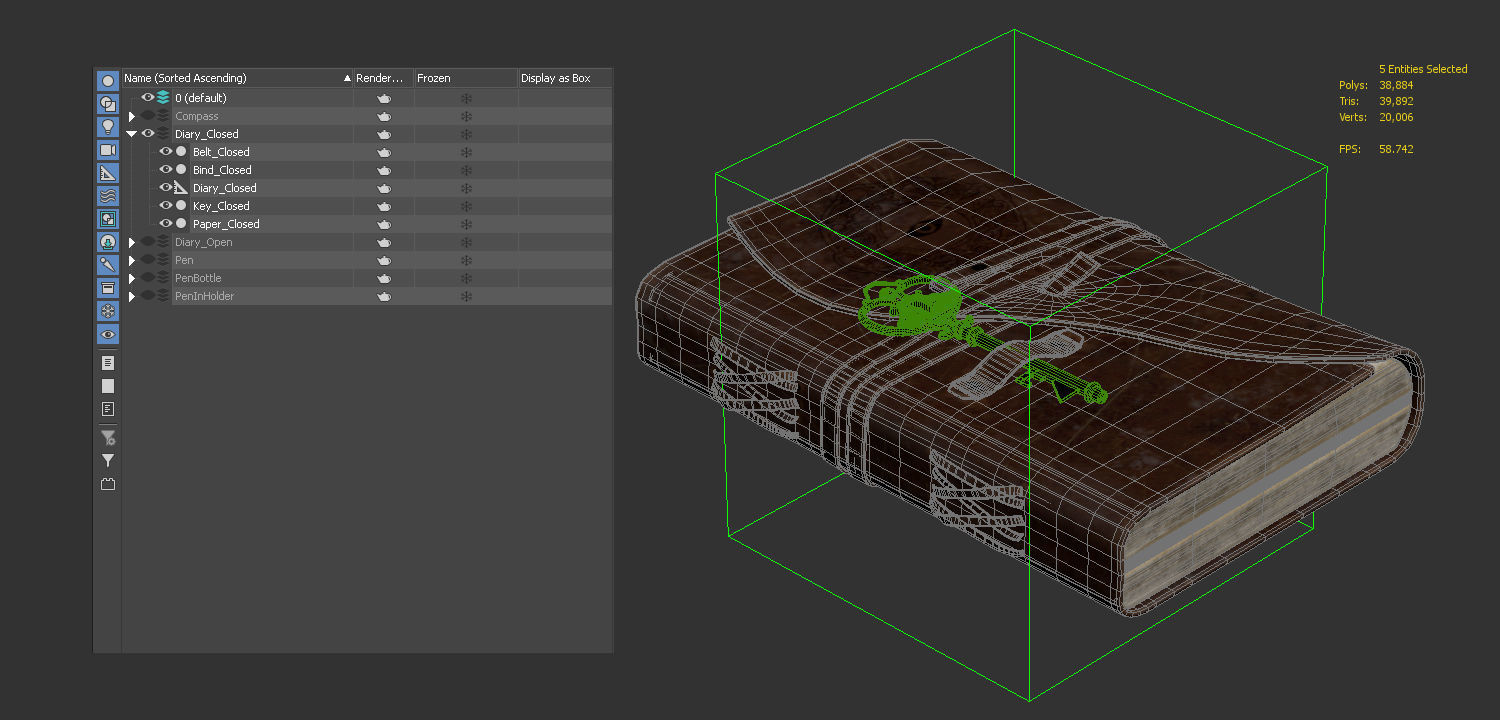Click the ascending sort arrow in Name header

tap(347, 78)
